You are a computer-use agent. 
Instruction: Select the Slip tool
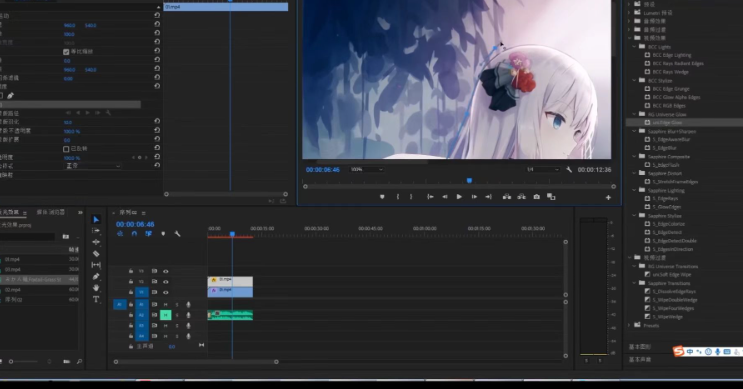point(96,265)
